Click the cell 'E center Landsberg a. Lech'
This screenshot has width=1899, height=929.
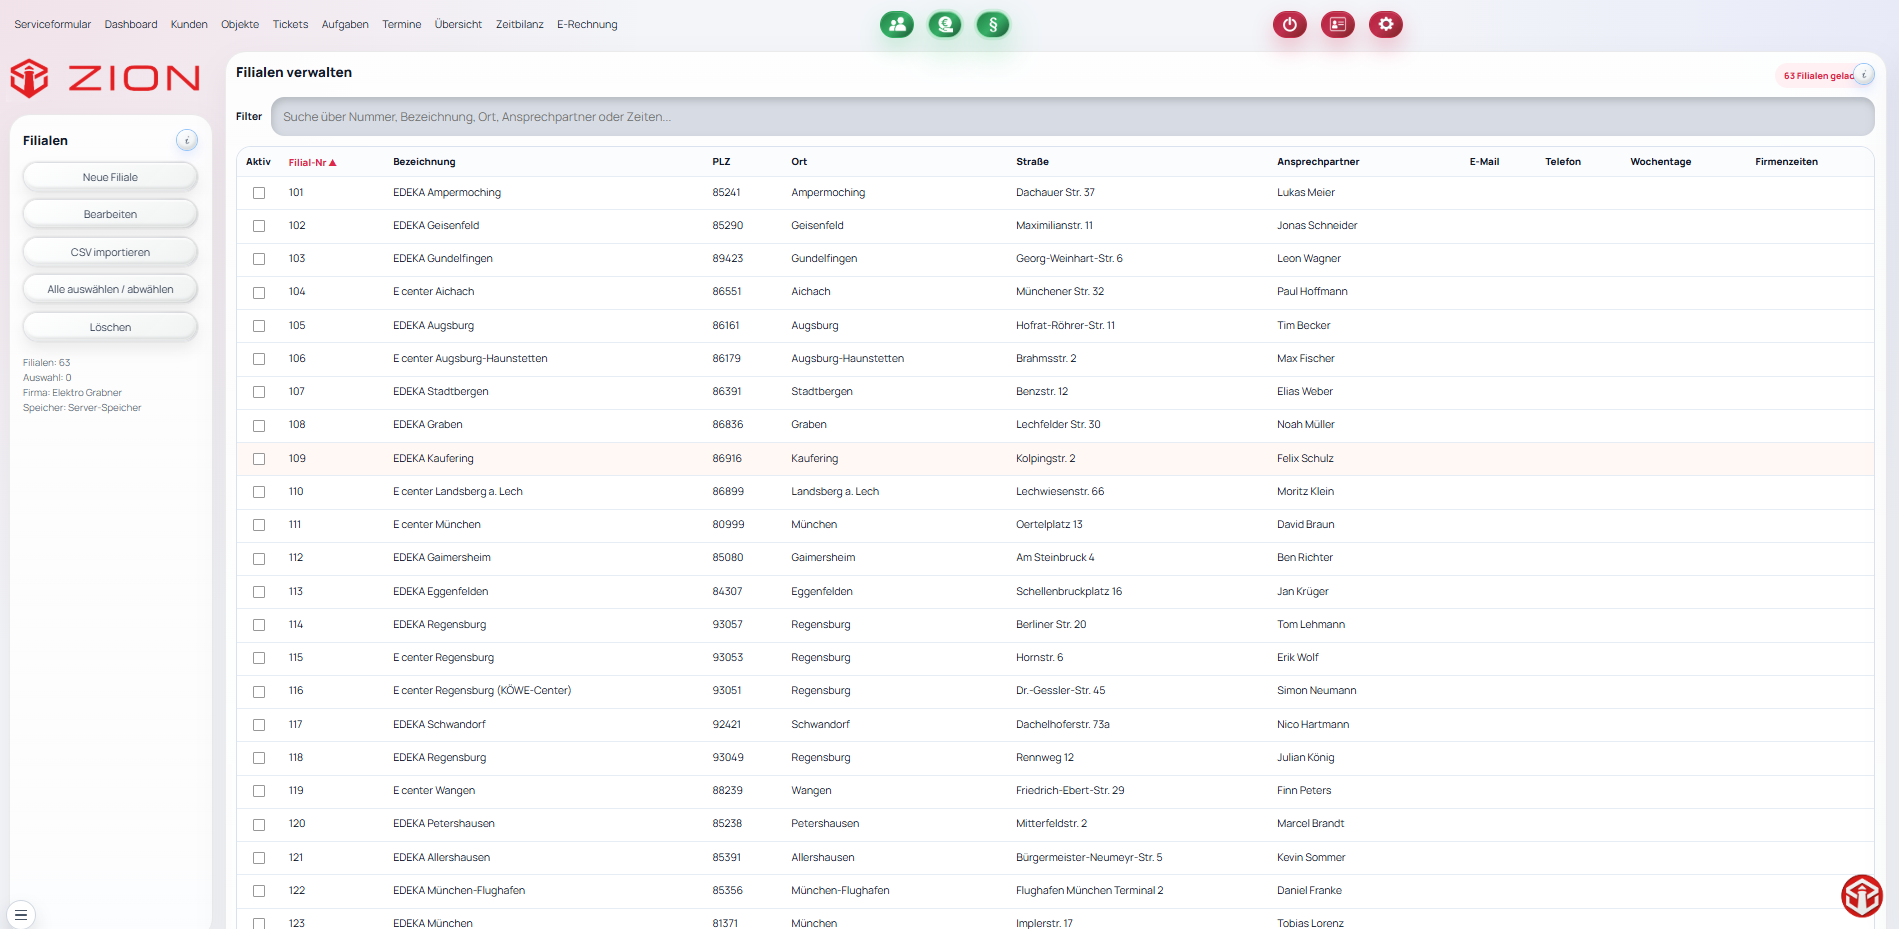point(458,492)
